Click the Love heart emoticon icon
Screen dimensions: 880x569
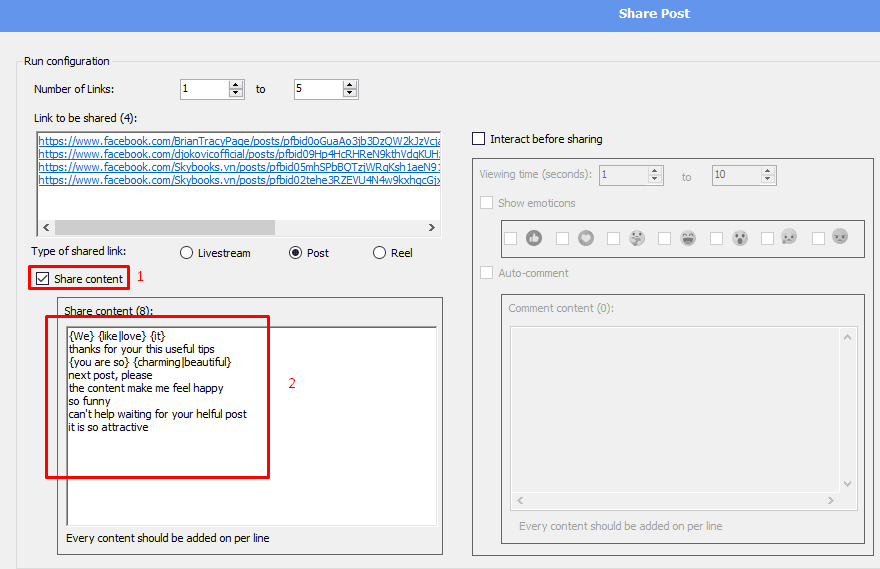(586, 238)
